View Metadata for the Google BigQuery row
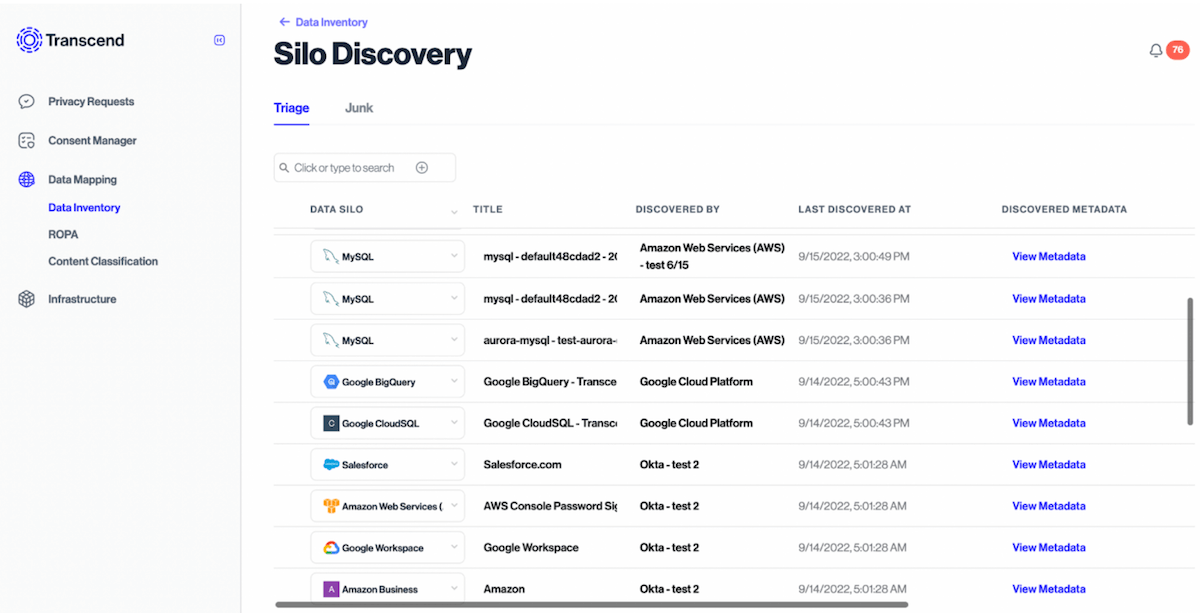Viewport: 1200px width, 613px height. 1048,382
